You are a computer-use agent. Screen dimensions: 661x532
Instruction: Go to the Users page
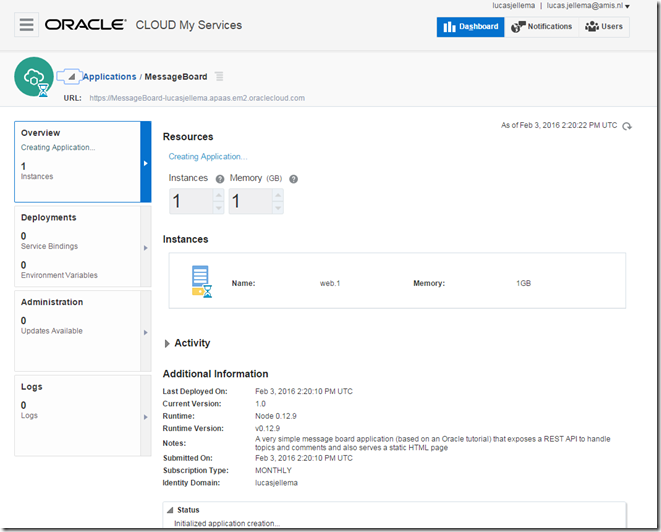605,27
